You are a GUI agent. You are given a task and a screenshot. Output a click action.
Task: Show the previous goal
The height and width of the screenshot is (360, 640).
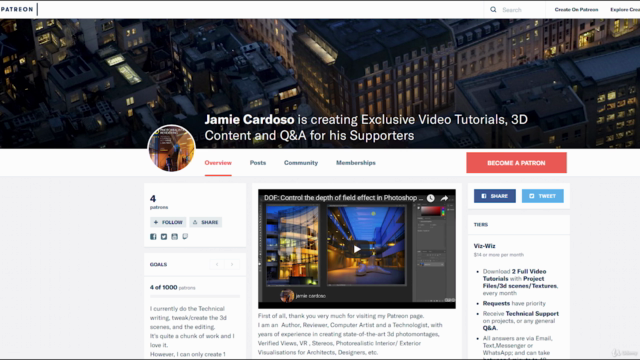217,264
